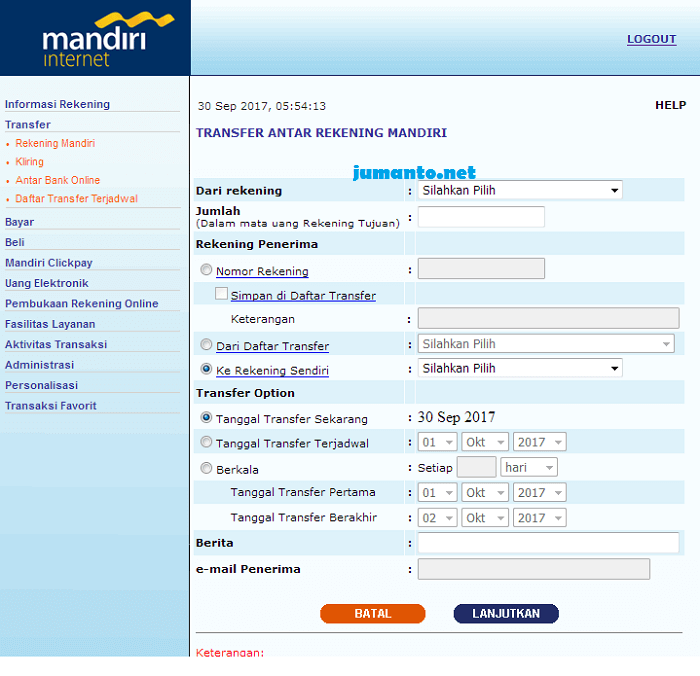This screenshot has height=676, width=700.
Task: Open the Tanggal Transfer Pertama month dropdown
Action: (x=485, y=492)
